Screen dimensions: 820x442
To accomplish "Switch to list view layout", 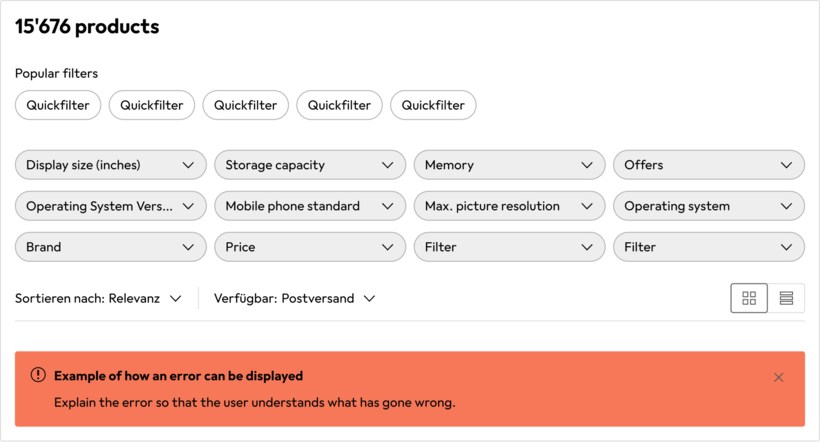I will [786, 298].
